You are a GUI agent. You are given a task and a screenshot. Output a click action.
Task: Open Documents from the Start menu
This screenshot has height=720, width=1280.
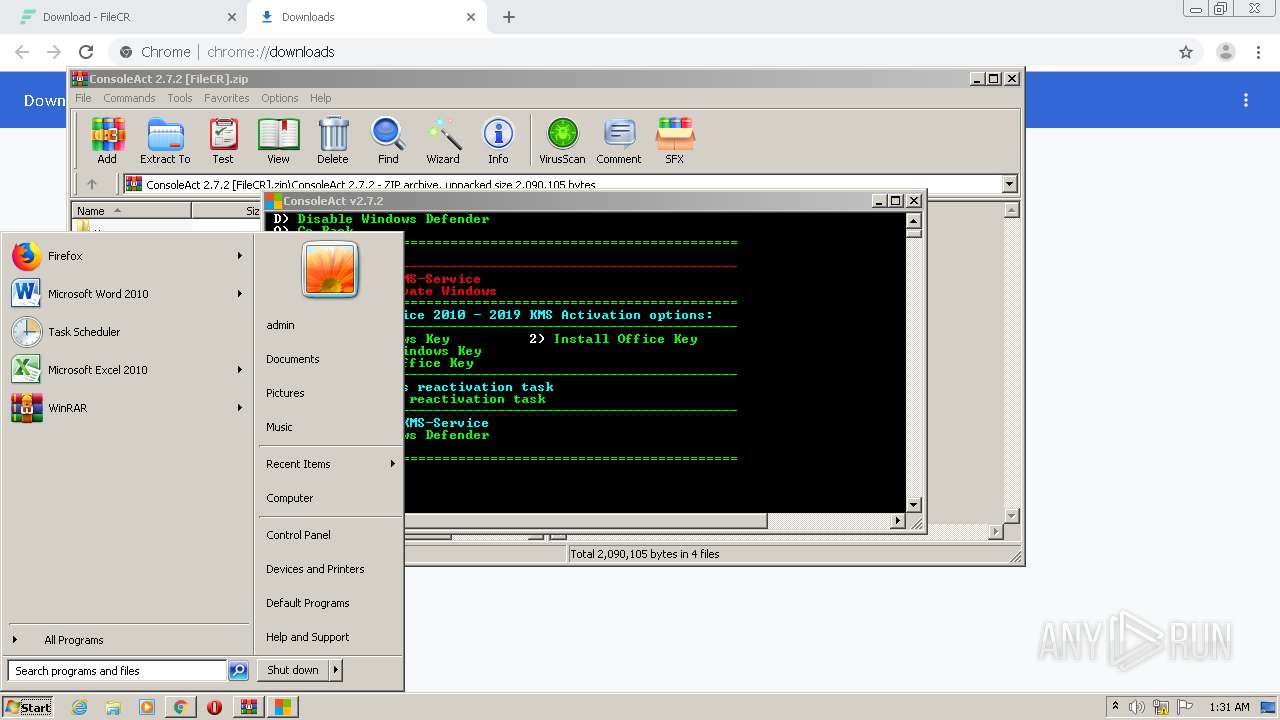coord(293,359)
